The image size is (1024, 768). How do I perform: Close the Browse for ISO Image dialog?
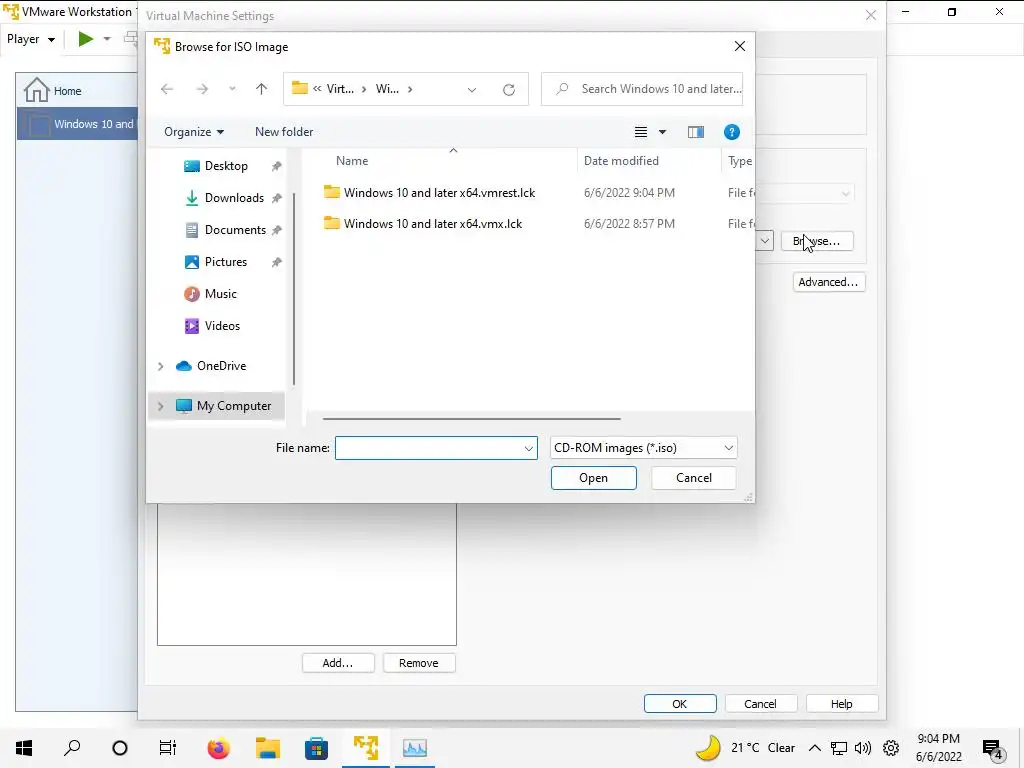(x=739, y=46)
